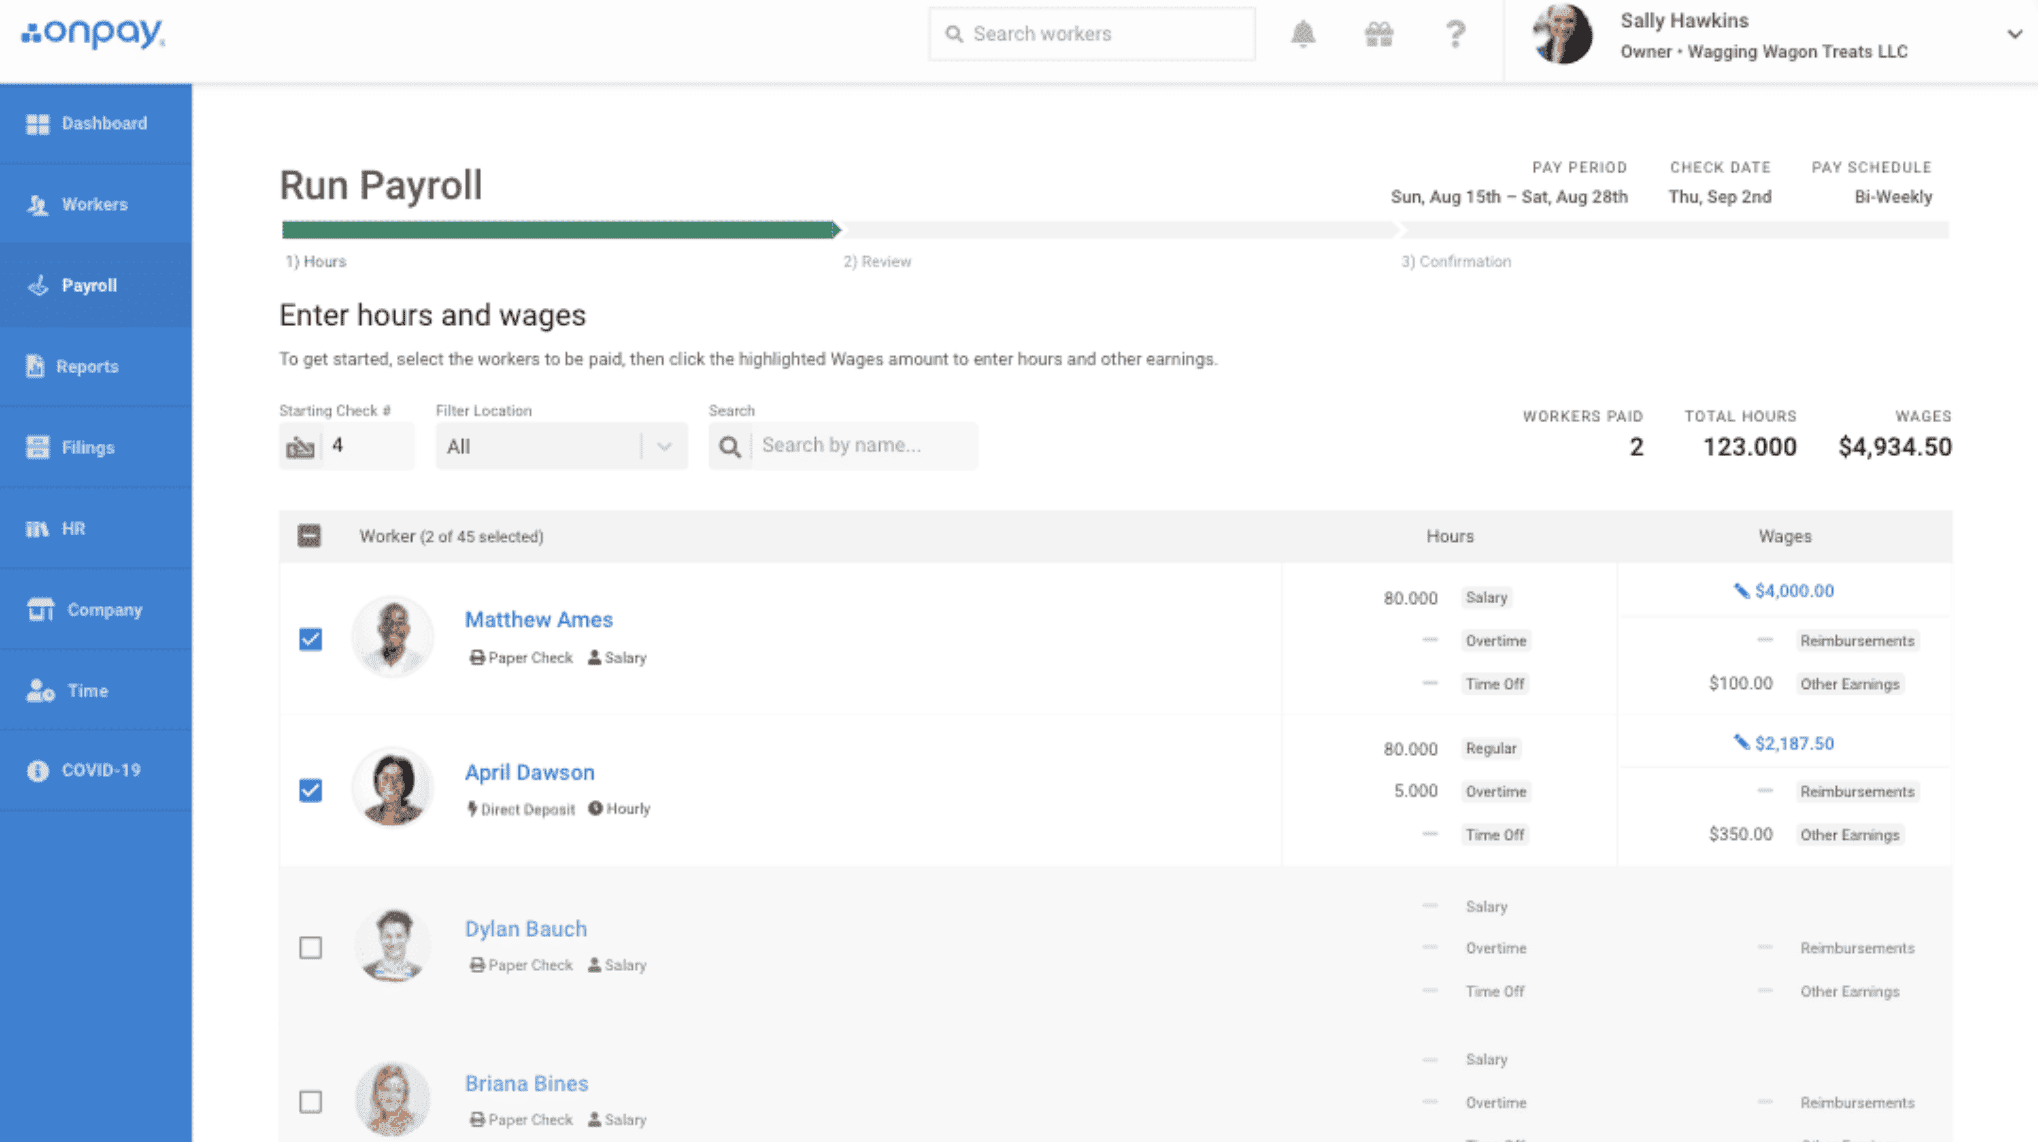Click the onpay logo
The height and width of the screenshot is (1142, 2038).
[x=93, y=33]
